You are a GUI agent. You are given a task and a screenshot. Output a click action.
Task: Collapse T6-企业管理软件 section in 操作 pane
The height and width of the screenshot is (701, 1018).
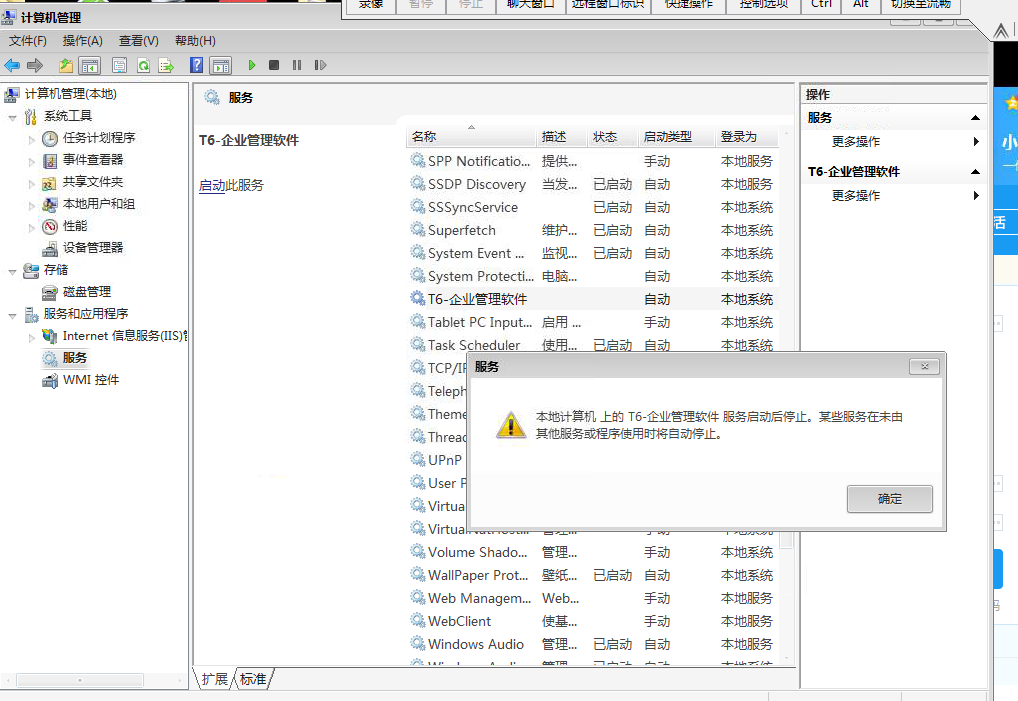tap(975, 171)
